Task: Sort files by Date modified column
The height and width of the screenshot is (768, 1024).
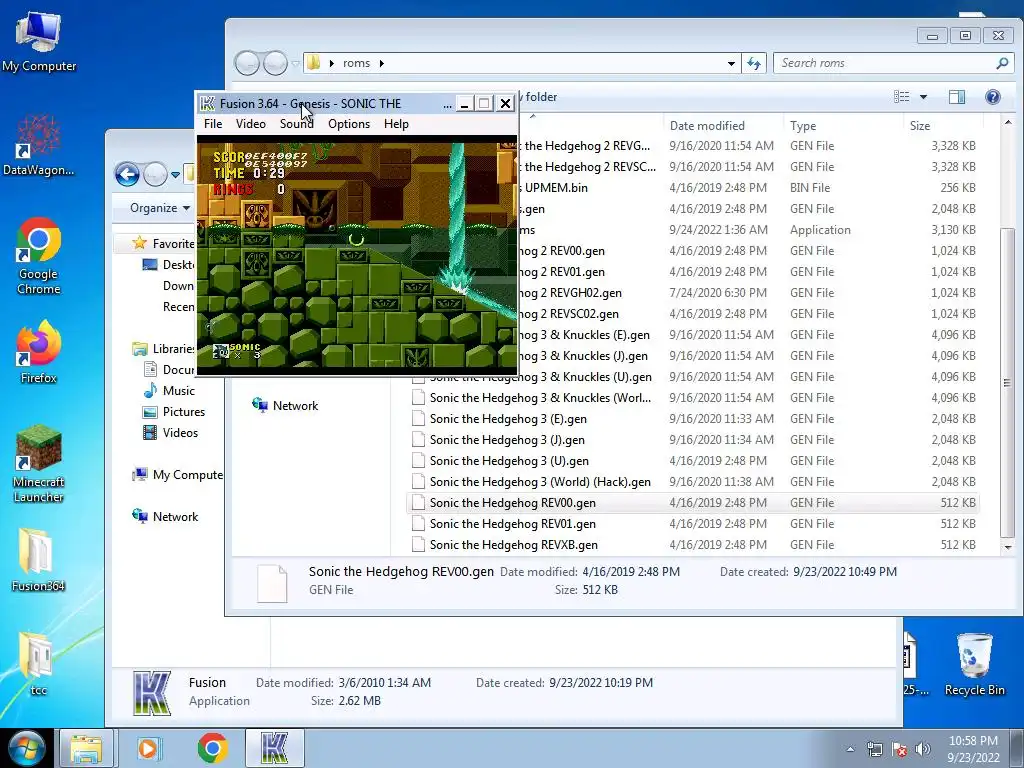Action: (x=707, y=125)
